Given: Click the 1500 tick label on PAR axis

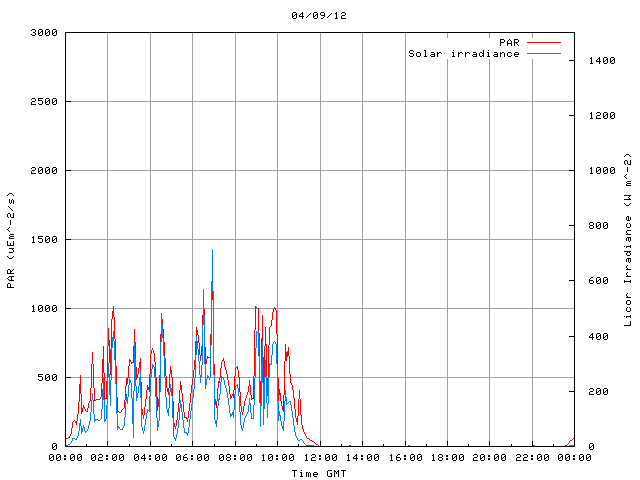Looking at the screenshot, I should point(44,240).
